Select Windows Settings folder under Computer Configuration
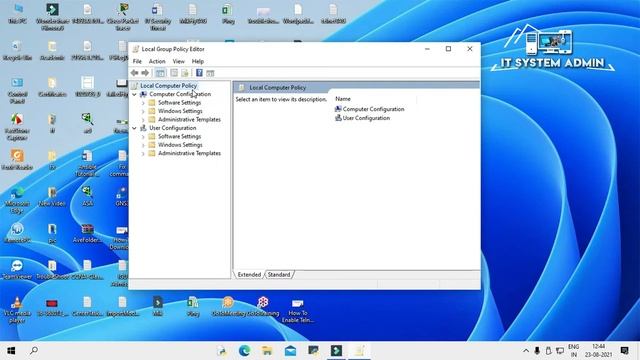This screenshot has height=360, width=640. tap(180, 111)
